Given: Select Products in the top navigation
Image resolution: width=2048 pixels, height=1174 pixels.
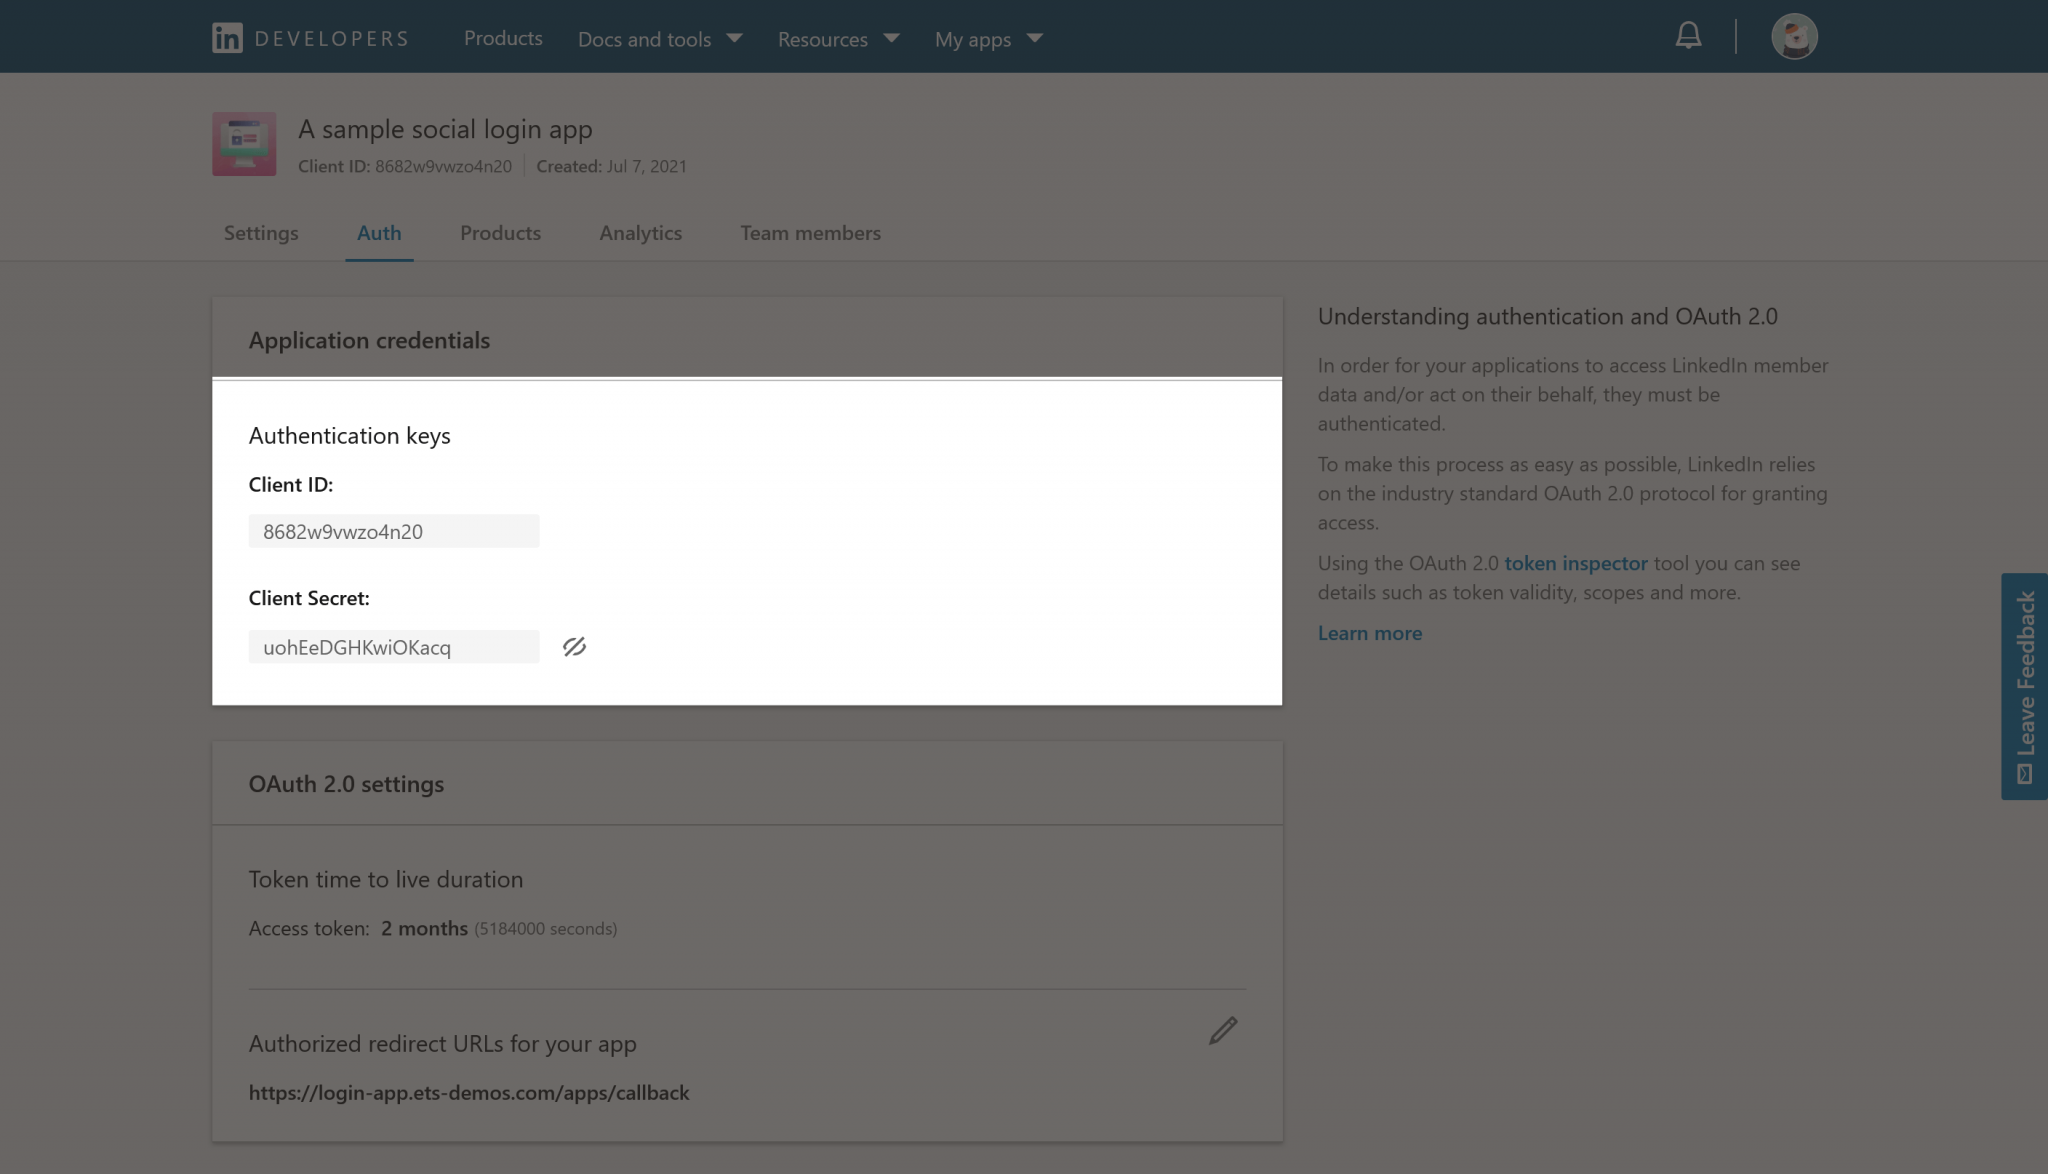Looking at the screenshot, I should (503, 38).
